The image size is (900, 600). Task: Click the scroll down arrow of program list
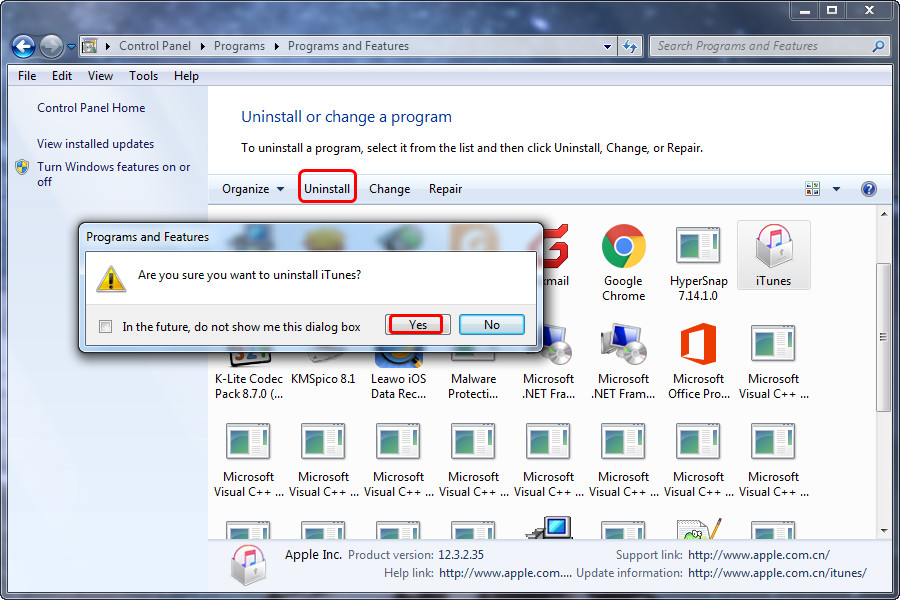click(x=883, y=531)
